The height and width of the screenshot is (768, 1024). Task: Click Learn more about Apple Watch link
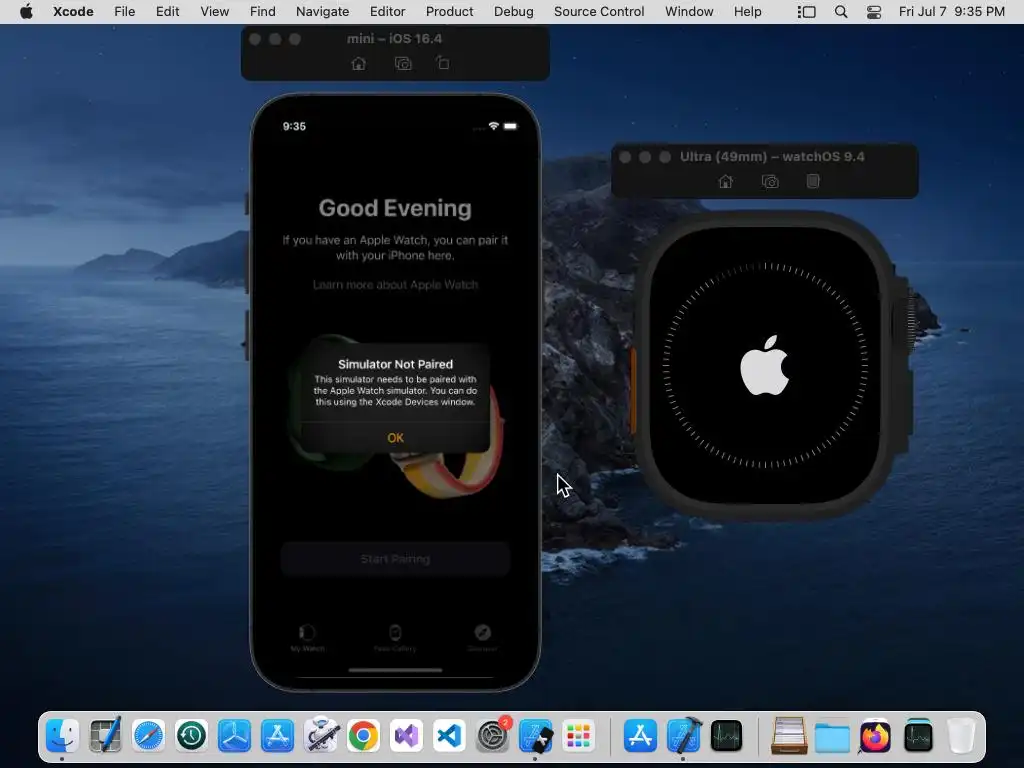[395, 285]
